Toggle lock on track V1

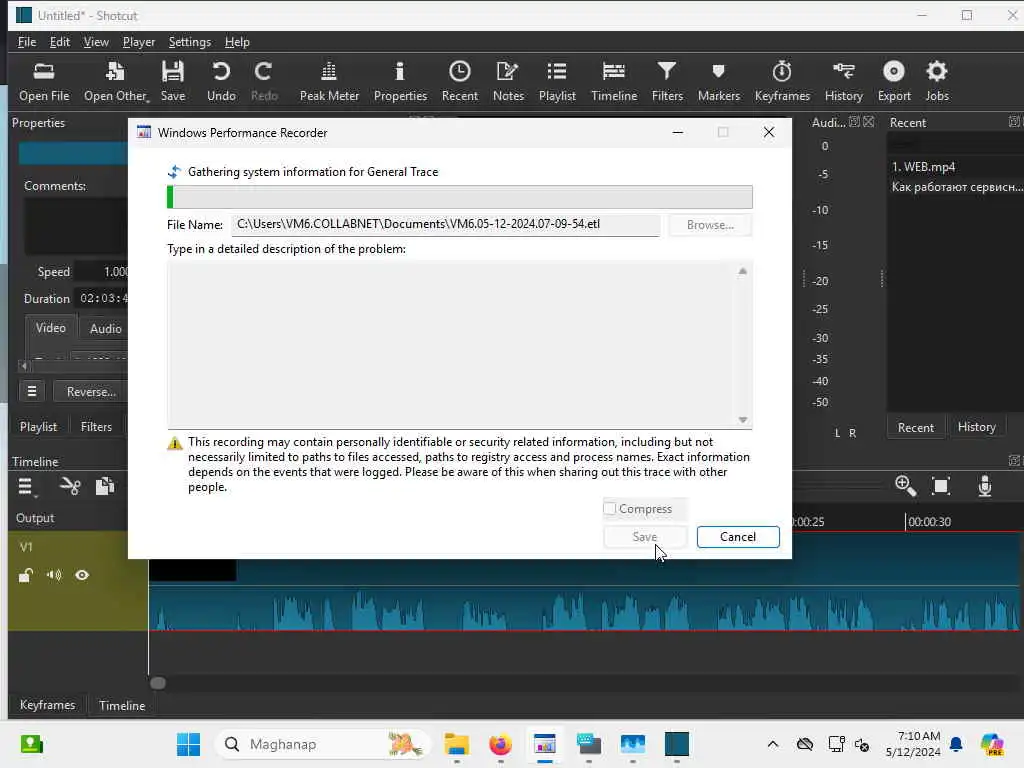(x=25, y=575)
